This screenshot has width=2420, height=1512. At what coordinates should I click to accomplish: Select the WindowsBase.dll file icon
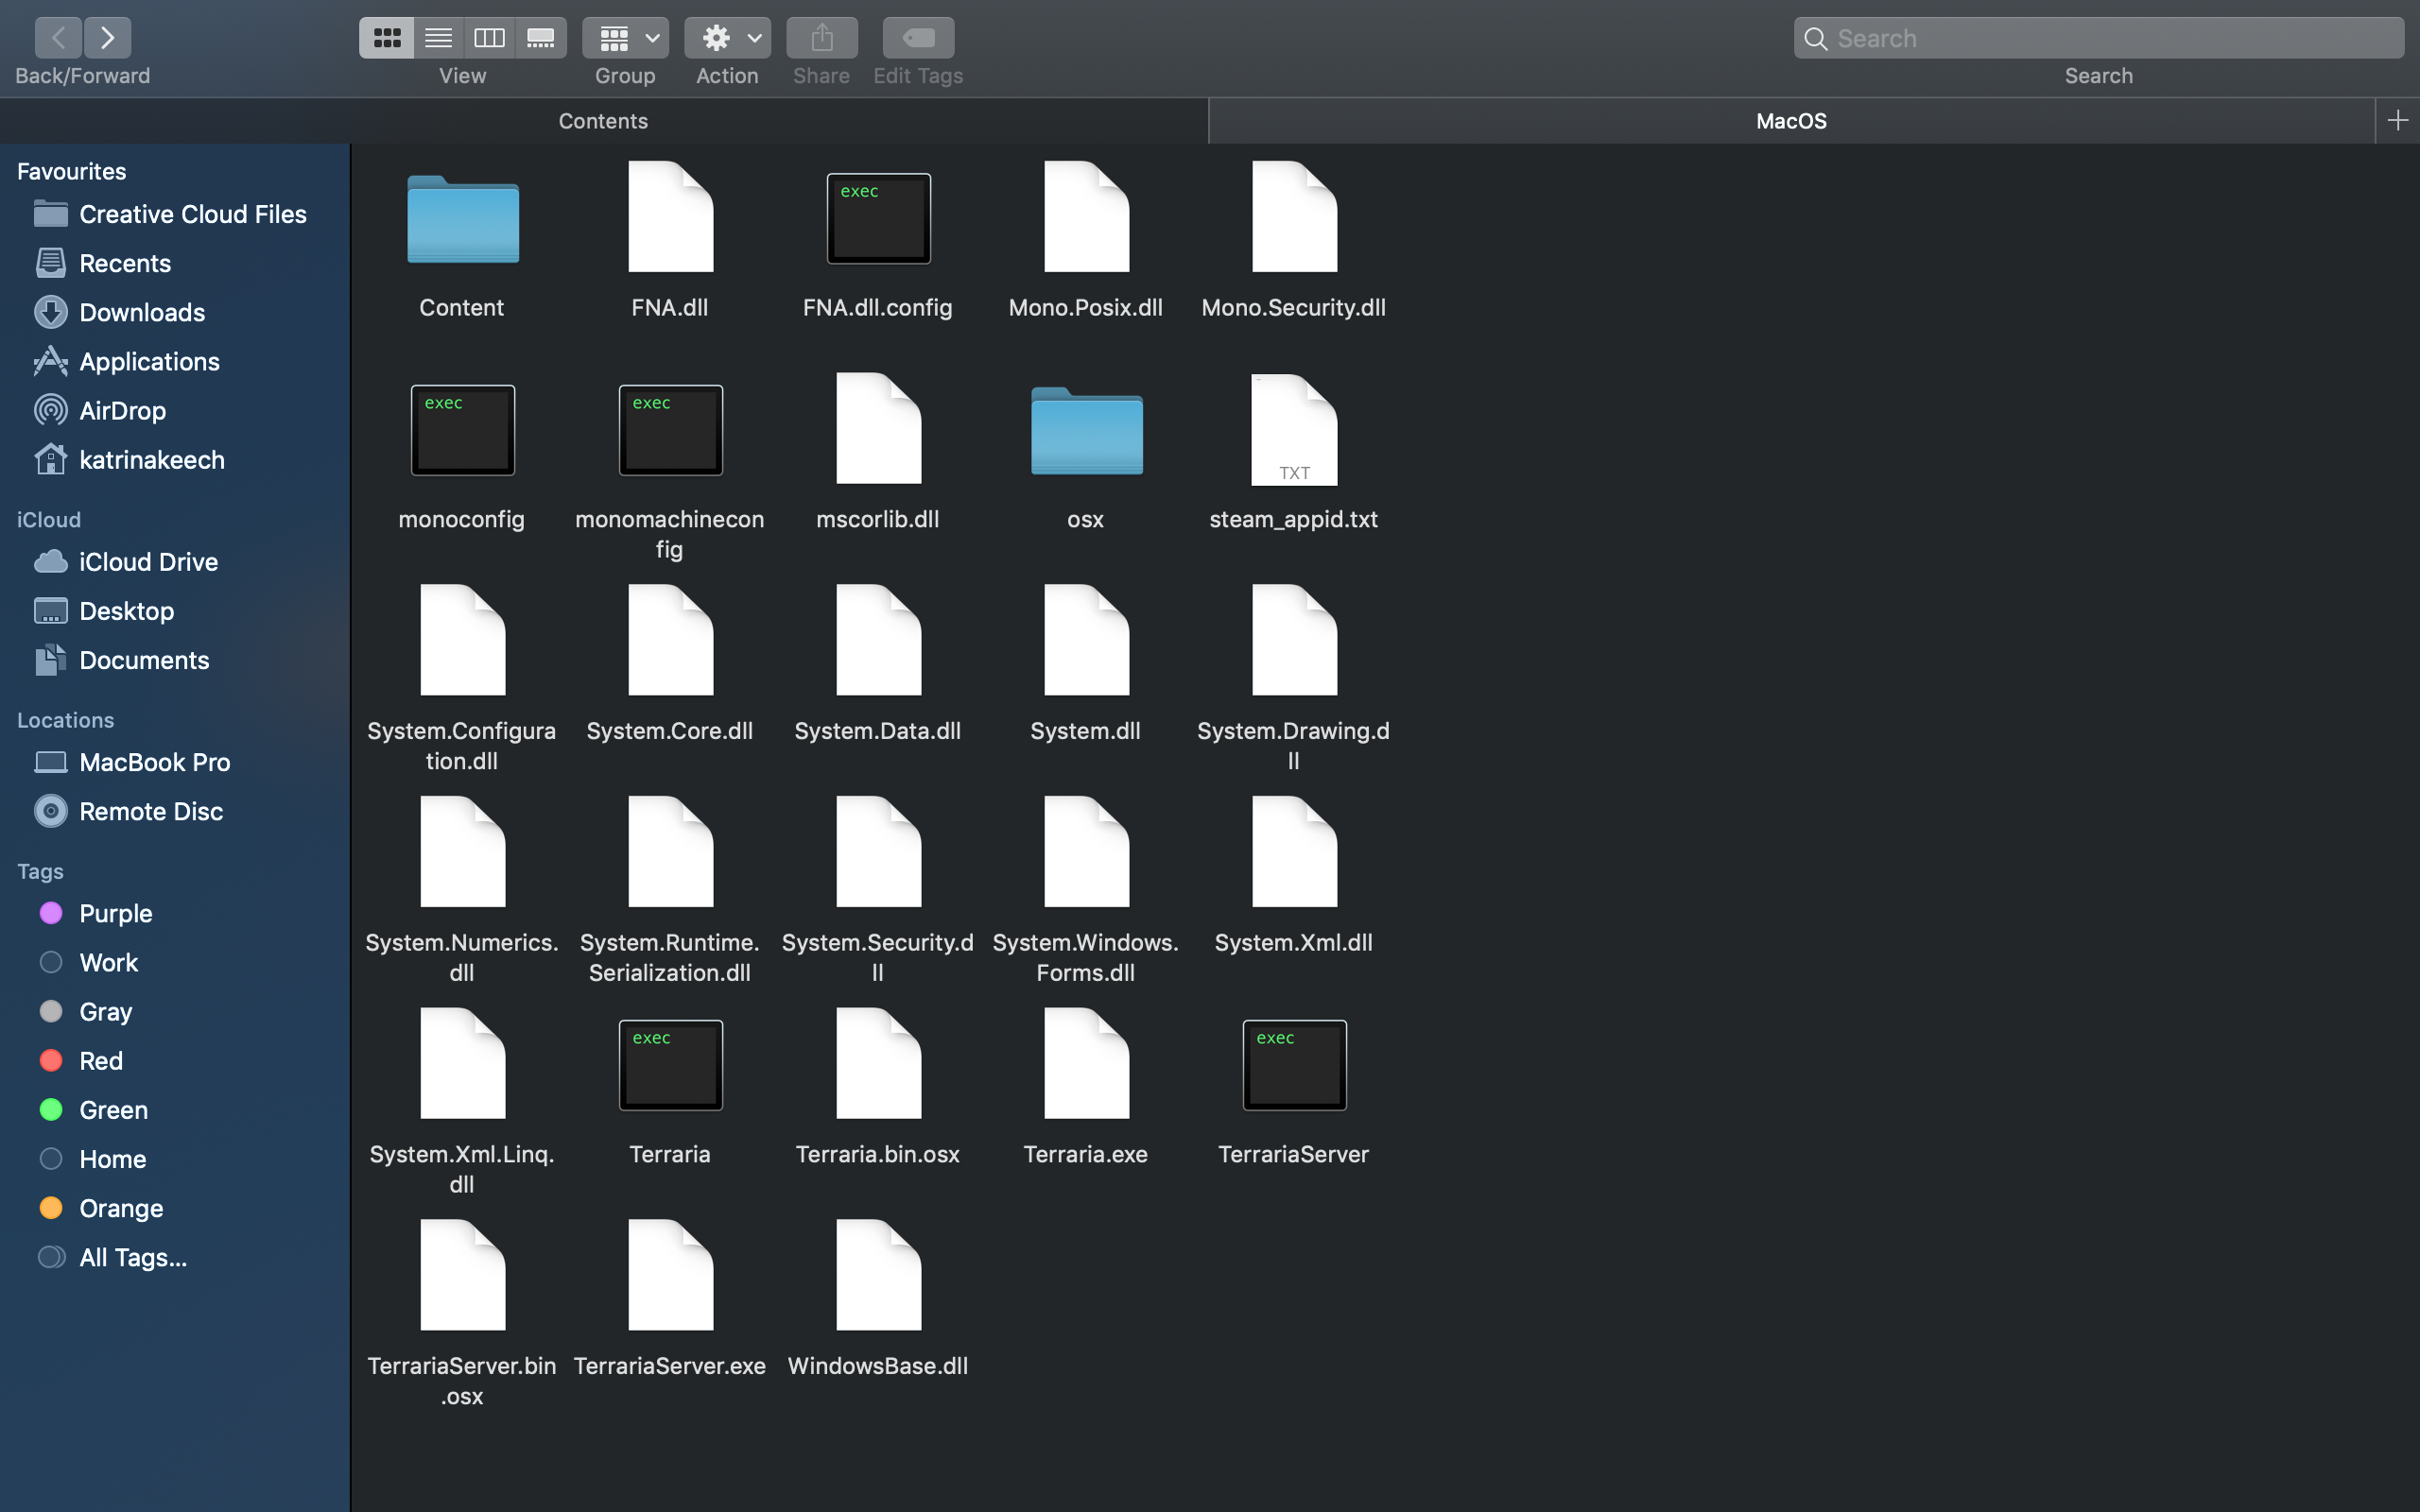click(878, 1275)
